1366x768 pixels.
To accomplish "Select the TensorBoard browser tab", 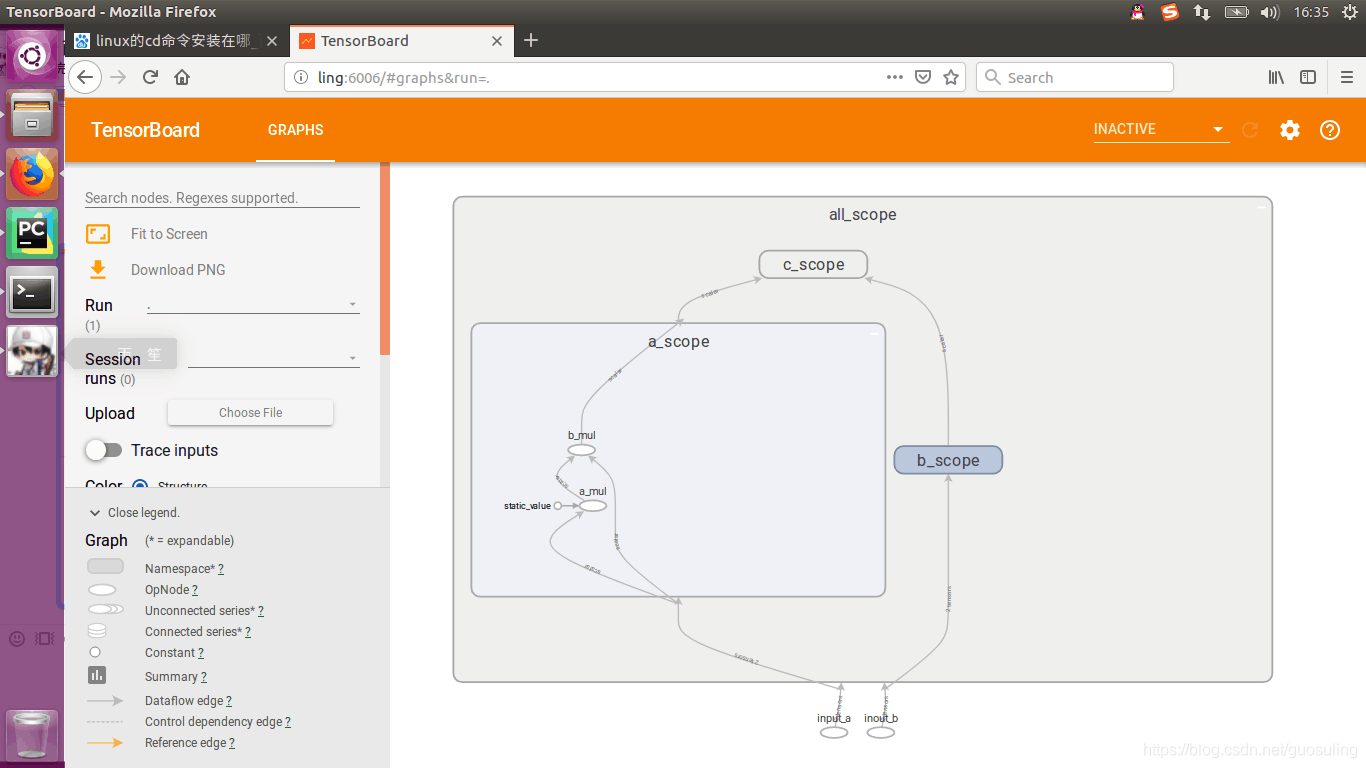I will click(400, 41).
